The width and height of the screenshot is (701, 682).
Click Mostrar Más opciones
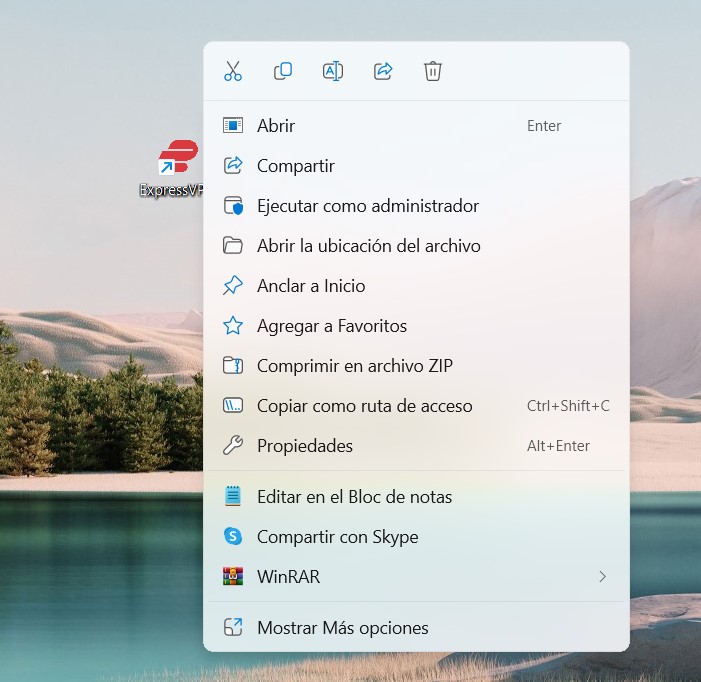pos(416,627)
